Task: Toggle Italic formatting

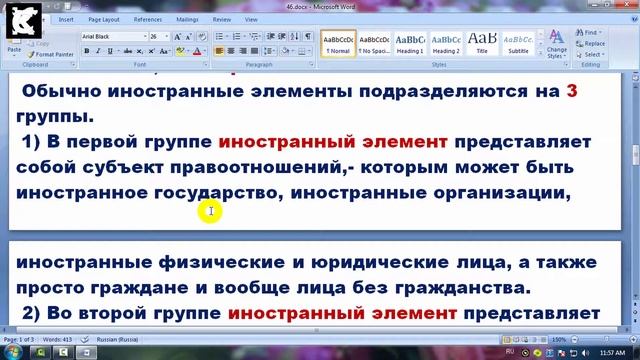Action: (x=98, y=51)
